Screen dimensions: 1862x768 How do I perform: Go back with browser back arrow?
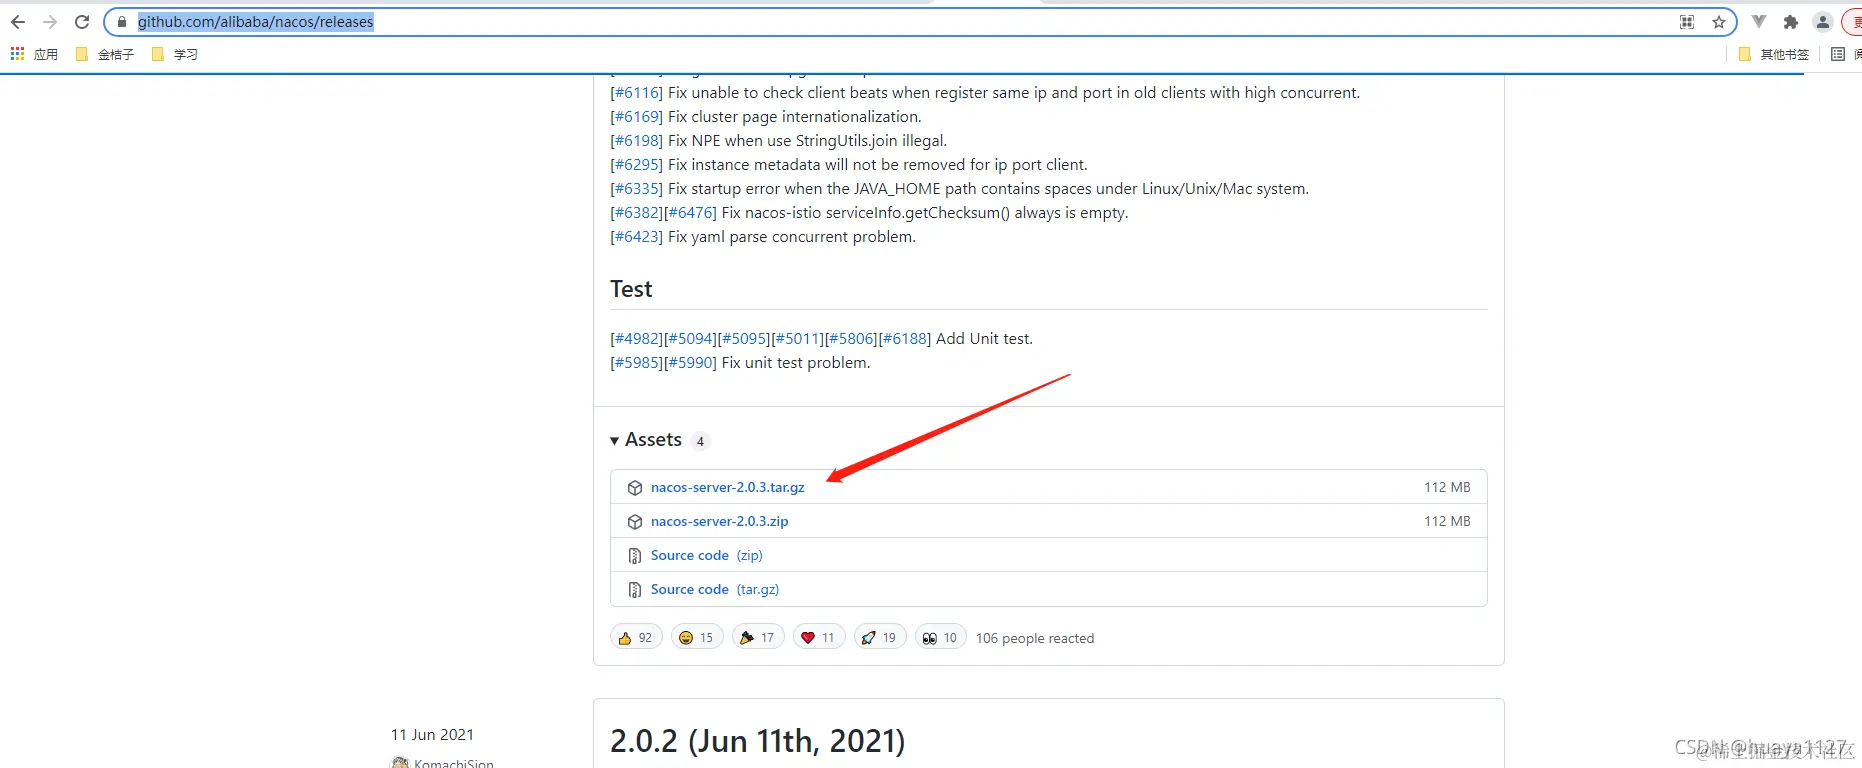18,22
